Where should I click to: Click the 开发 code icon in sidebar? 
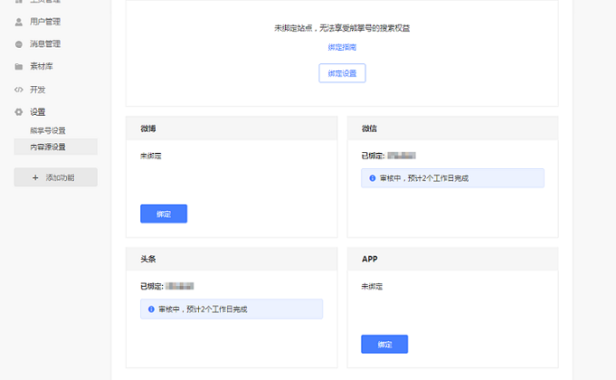coord(18,90)
